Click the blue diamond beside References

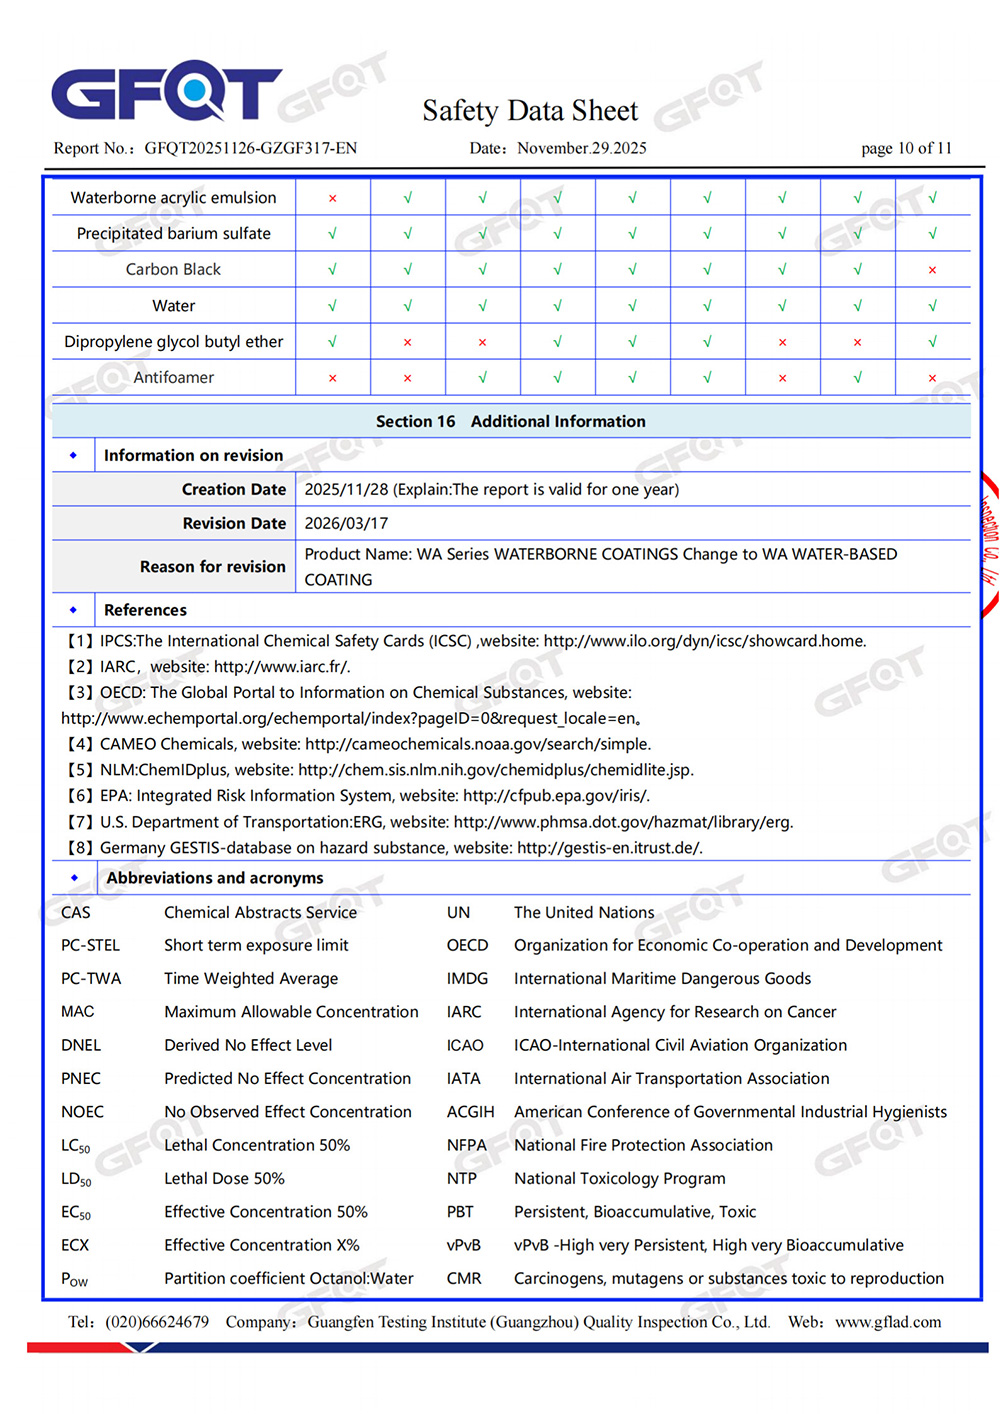click(73, 610)
